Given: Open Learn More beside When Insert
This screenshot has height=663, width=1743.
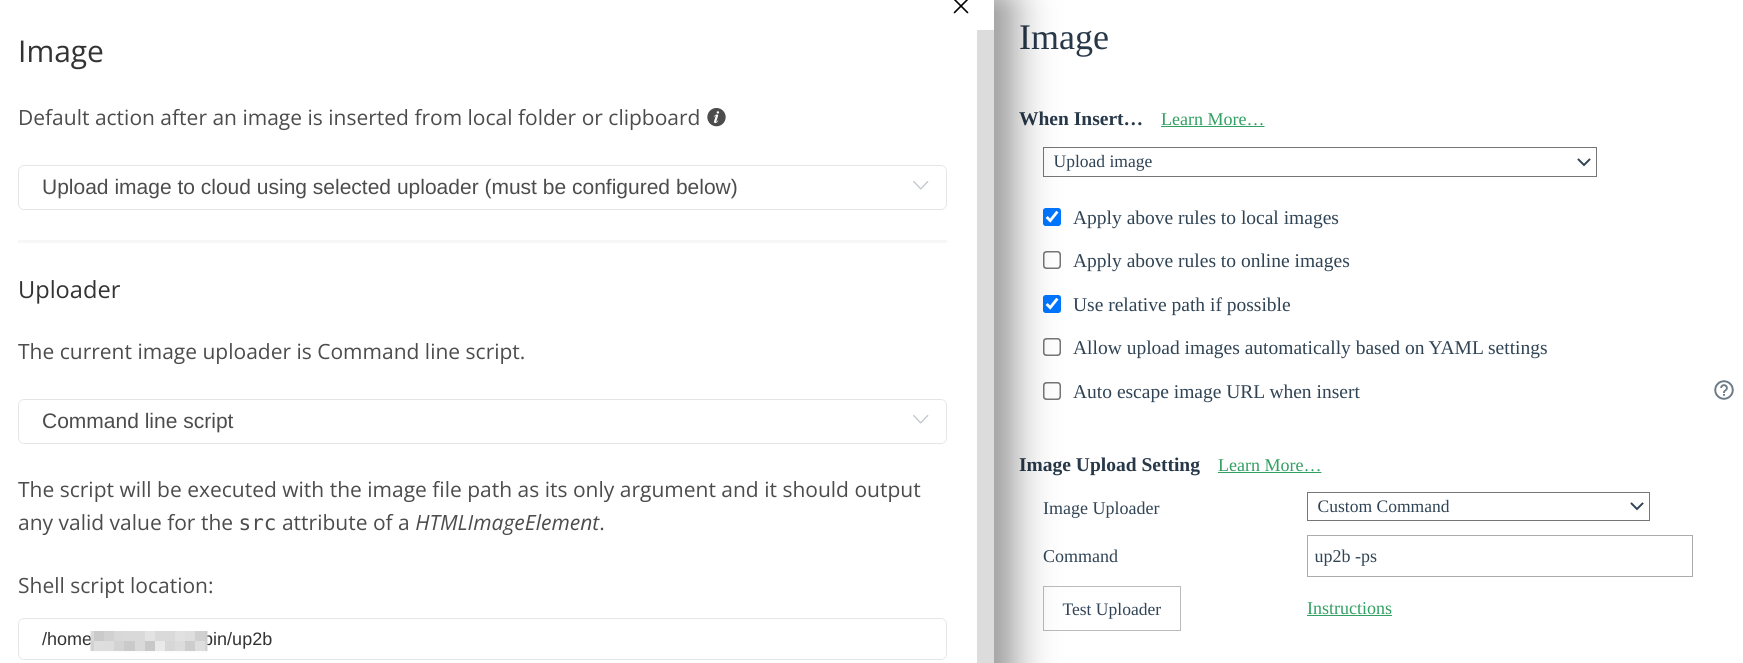Looking at the screenshot, I should point(1211,118).
